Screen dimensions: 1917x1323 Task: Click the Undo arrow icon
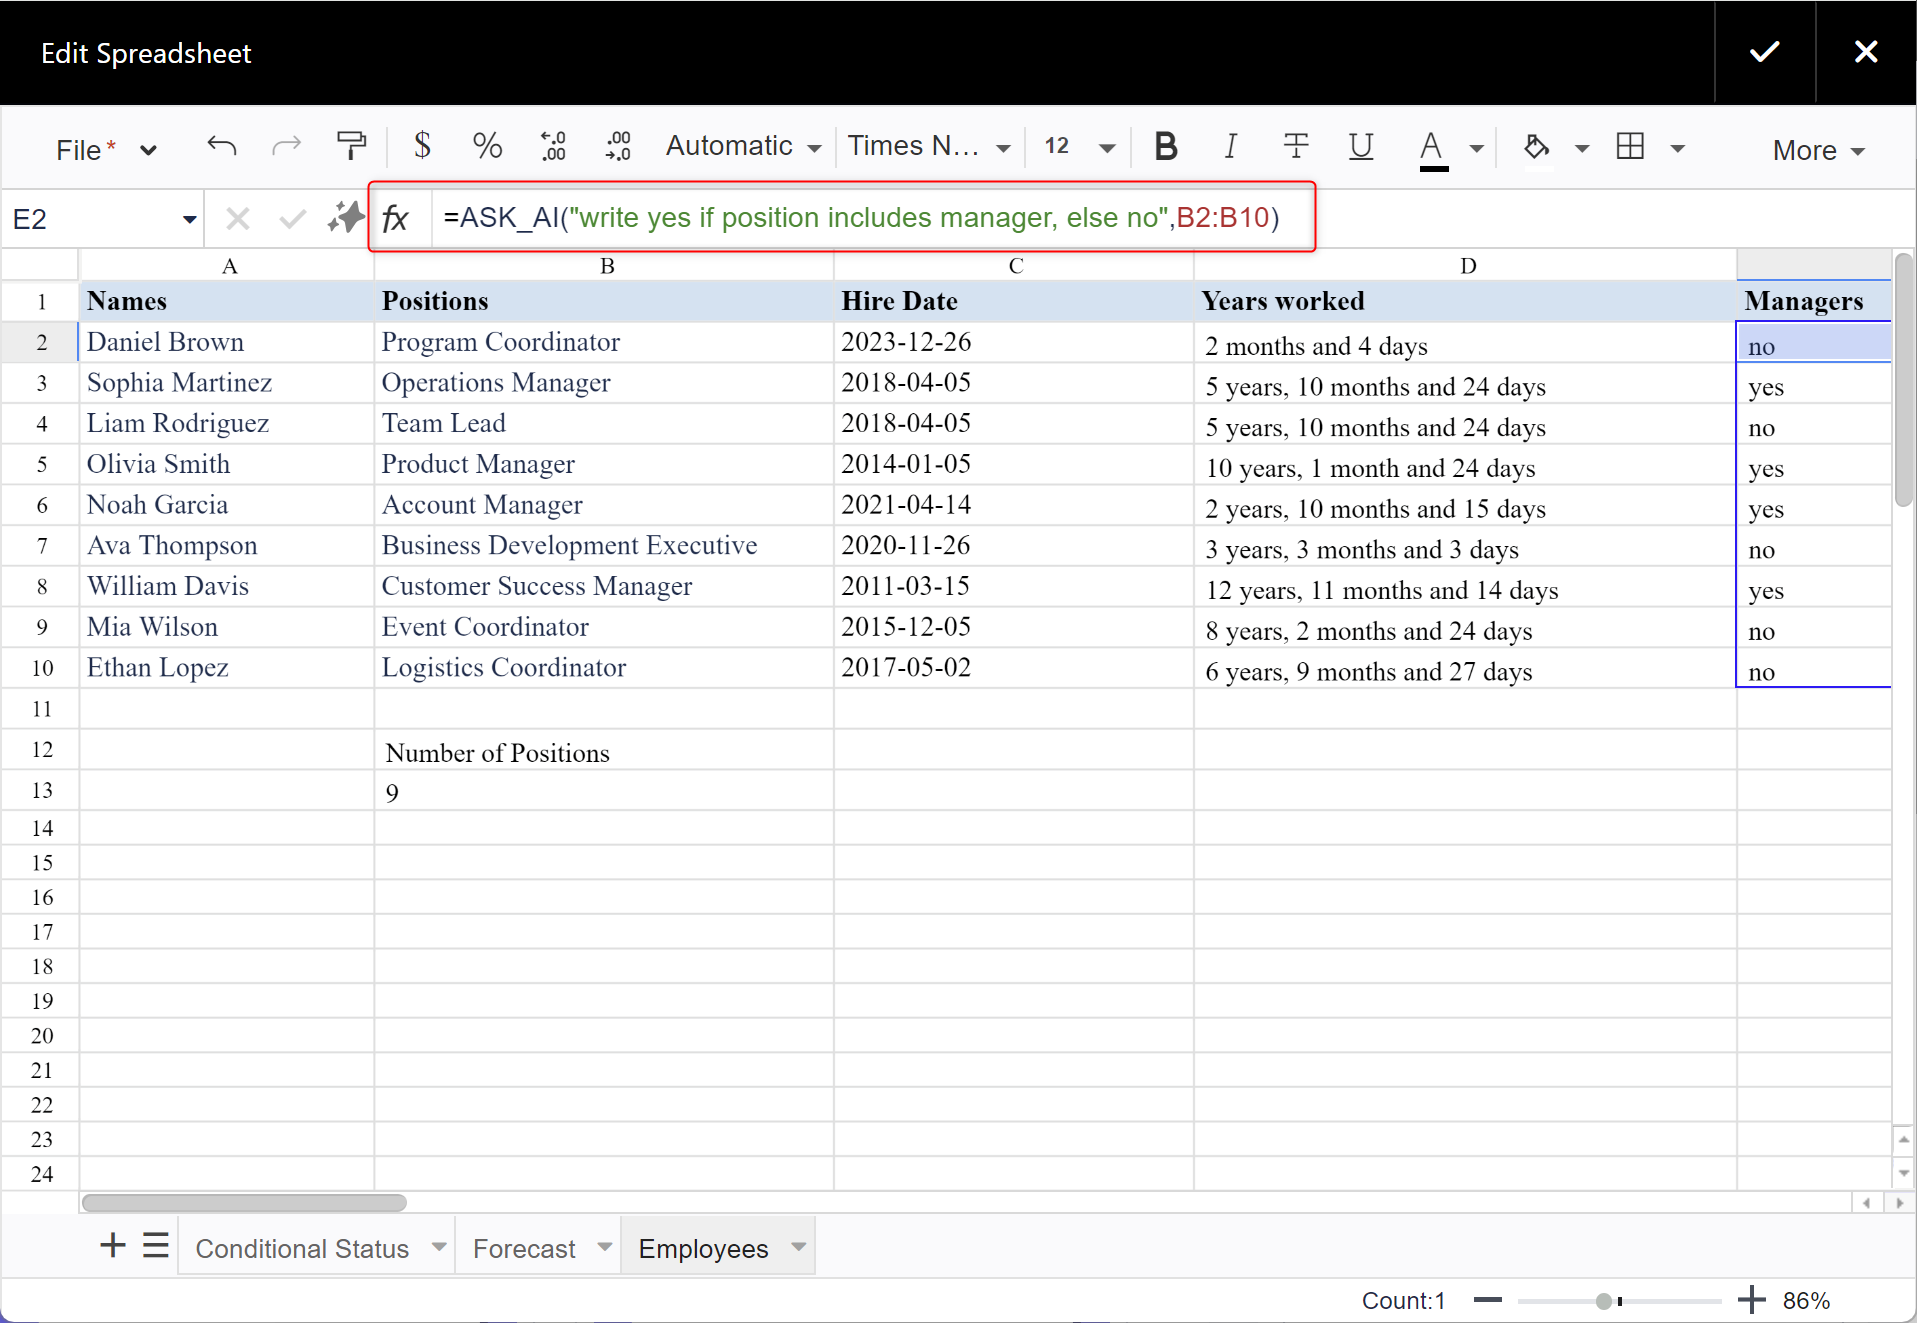click(x=221, y=147)
